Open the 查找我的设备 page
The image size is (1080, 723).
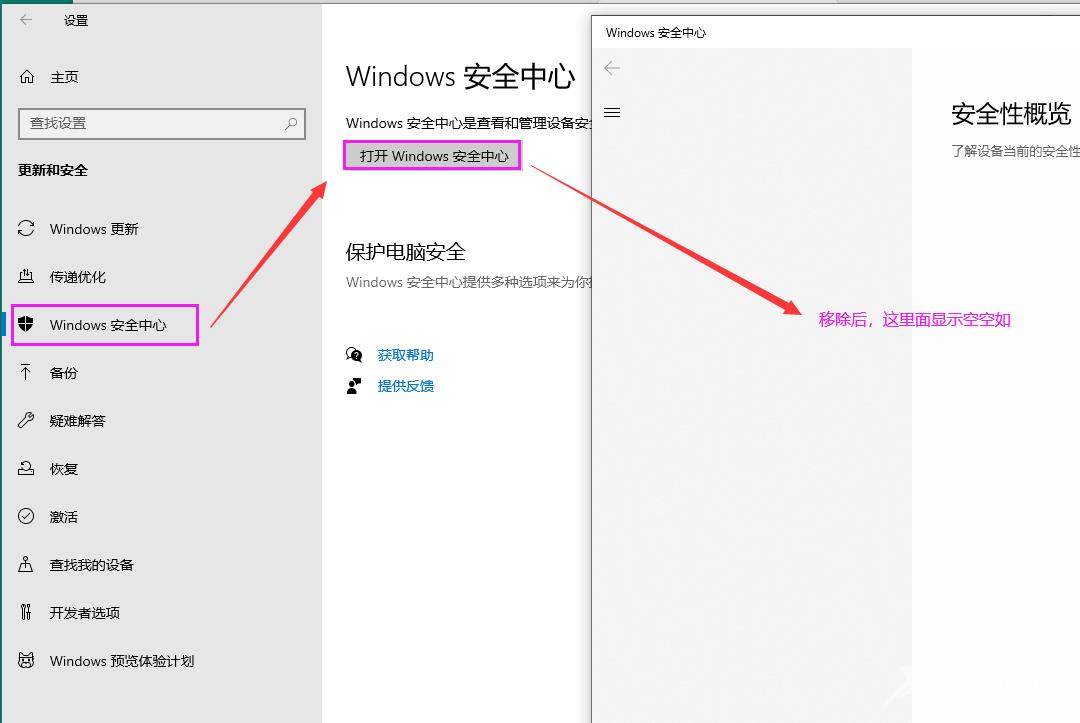point(92,565)
